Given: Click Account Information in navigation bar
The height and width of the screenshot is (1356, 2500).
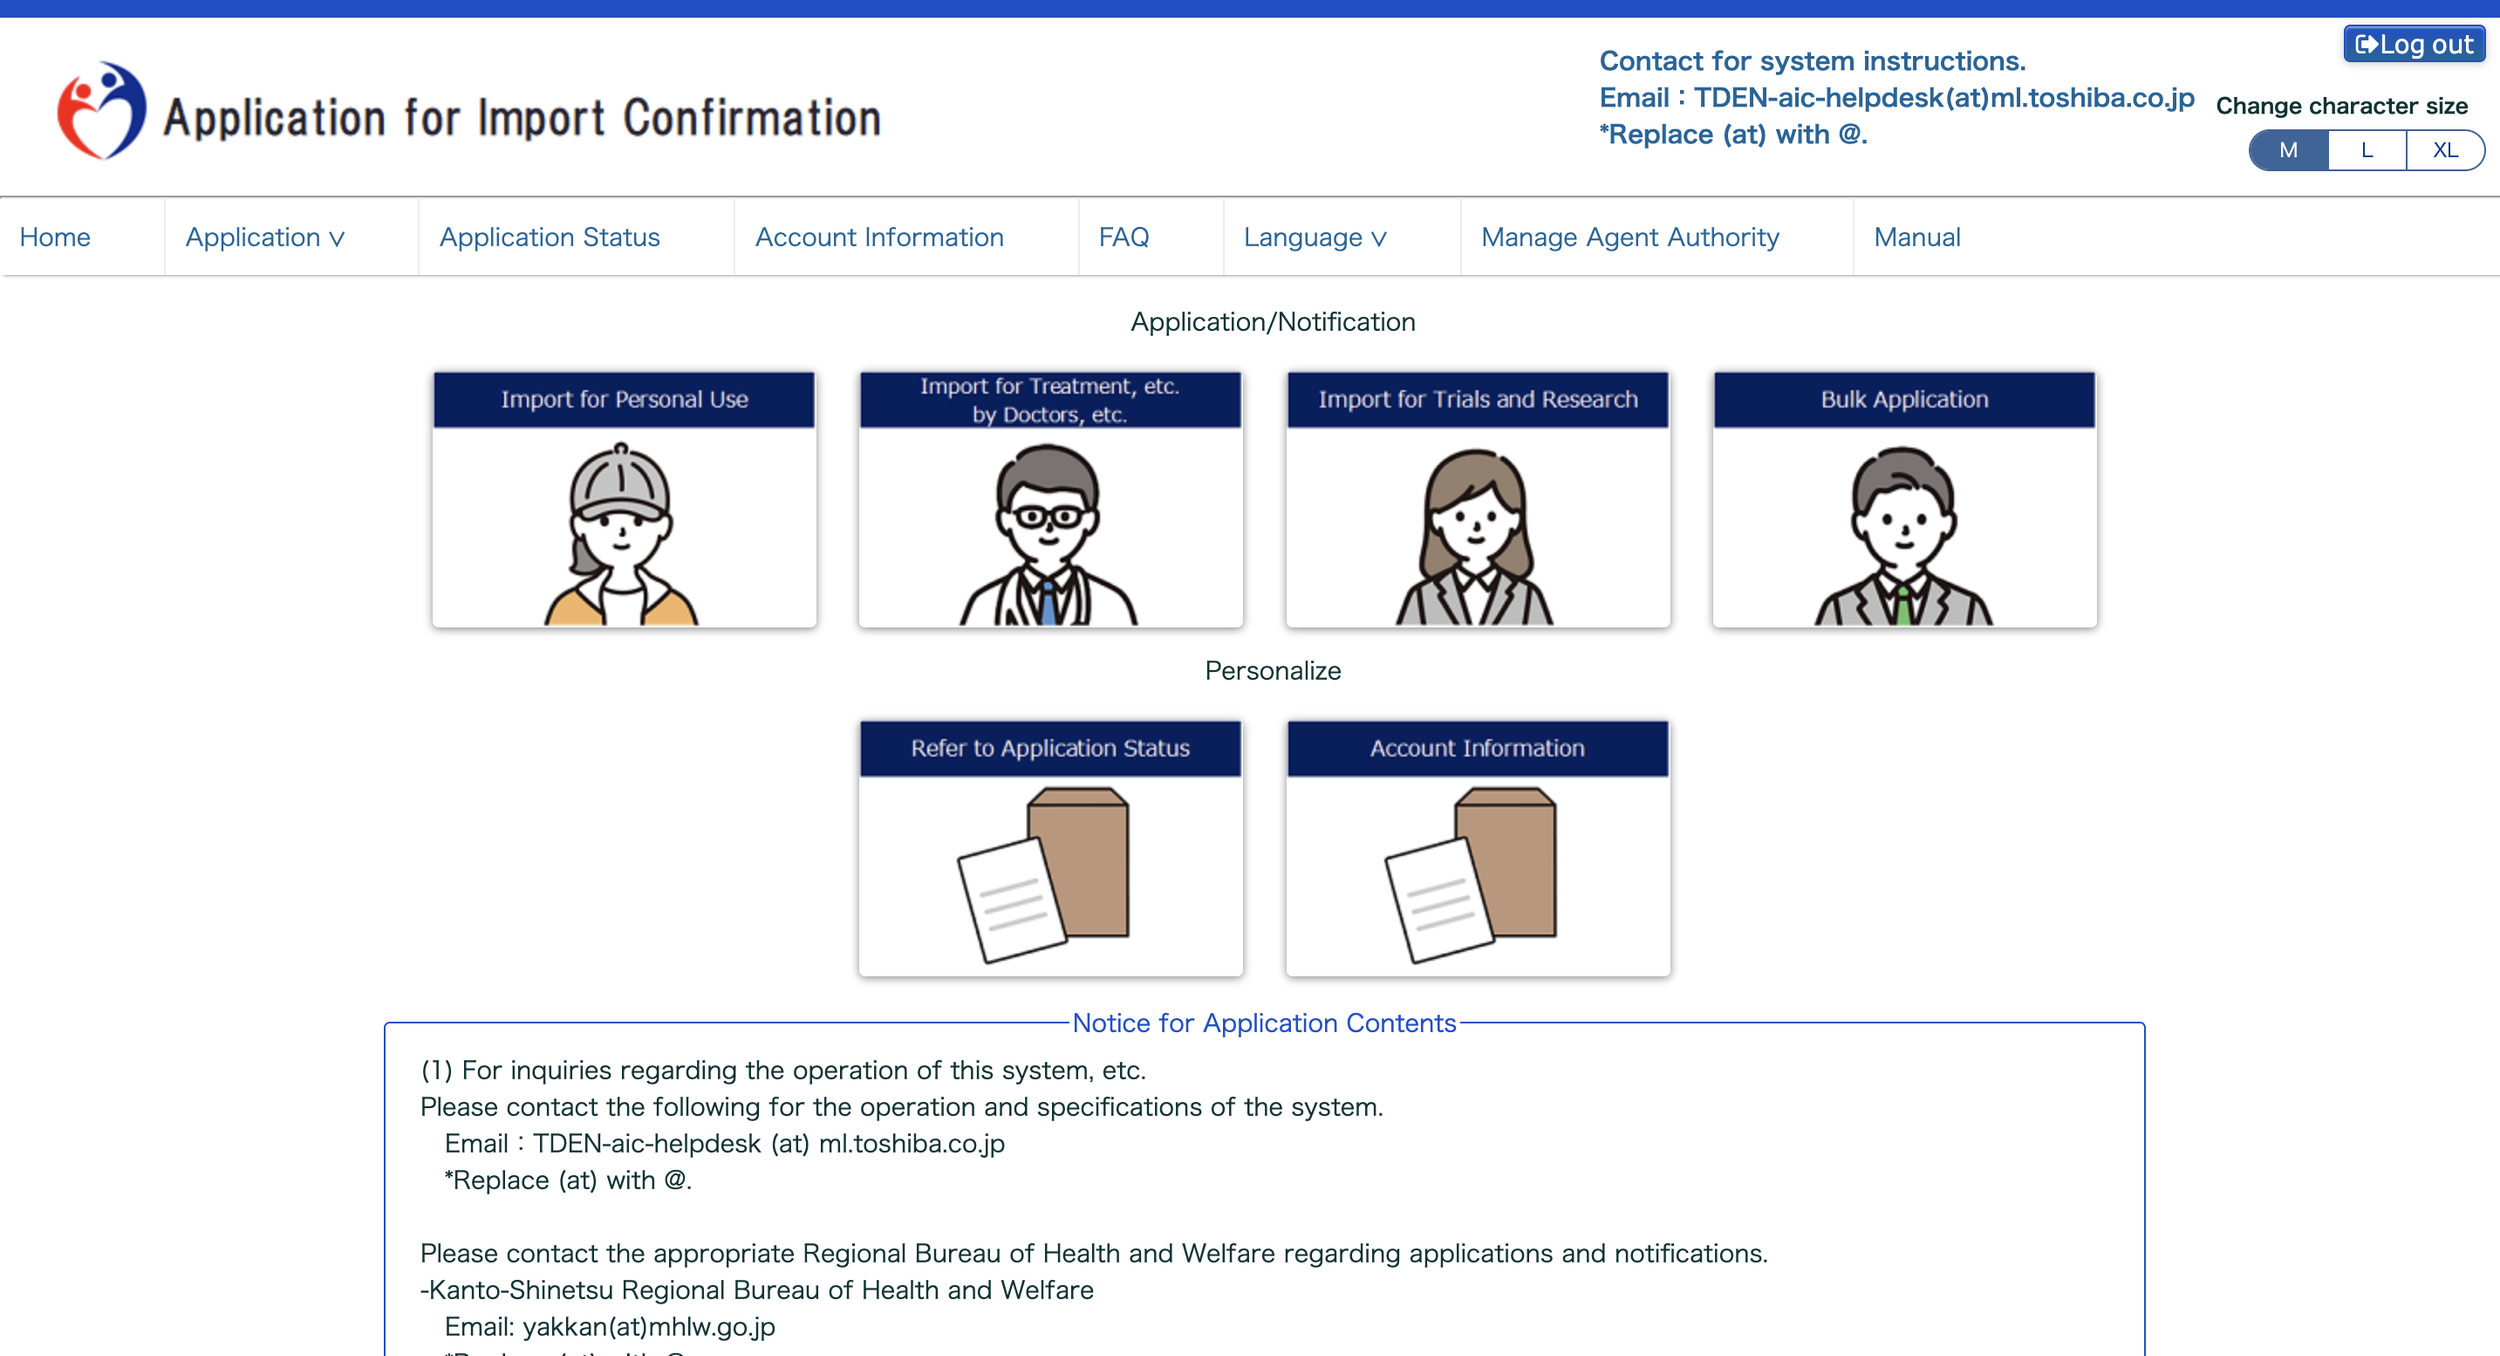Looking at the screenshot, I should click(878, 237).
